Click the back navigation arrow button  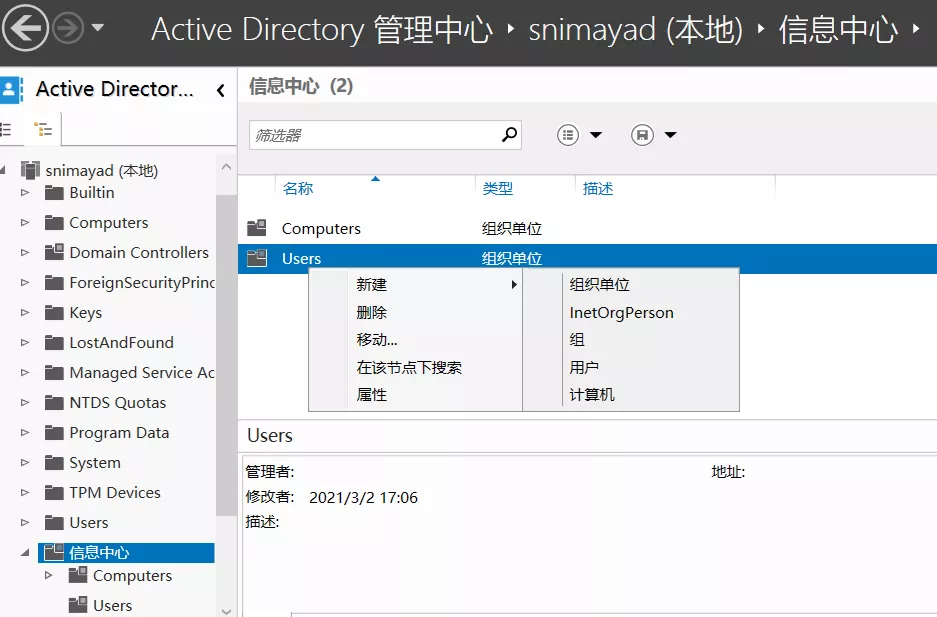click(27, 29)
